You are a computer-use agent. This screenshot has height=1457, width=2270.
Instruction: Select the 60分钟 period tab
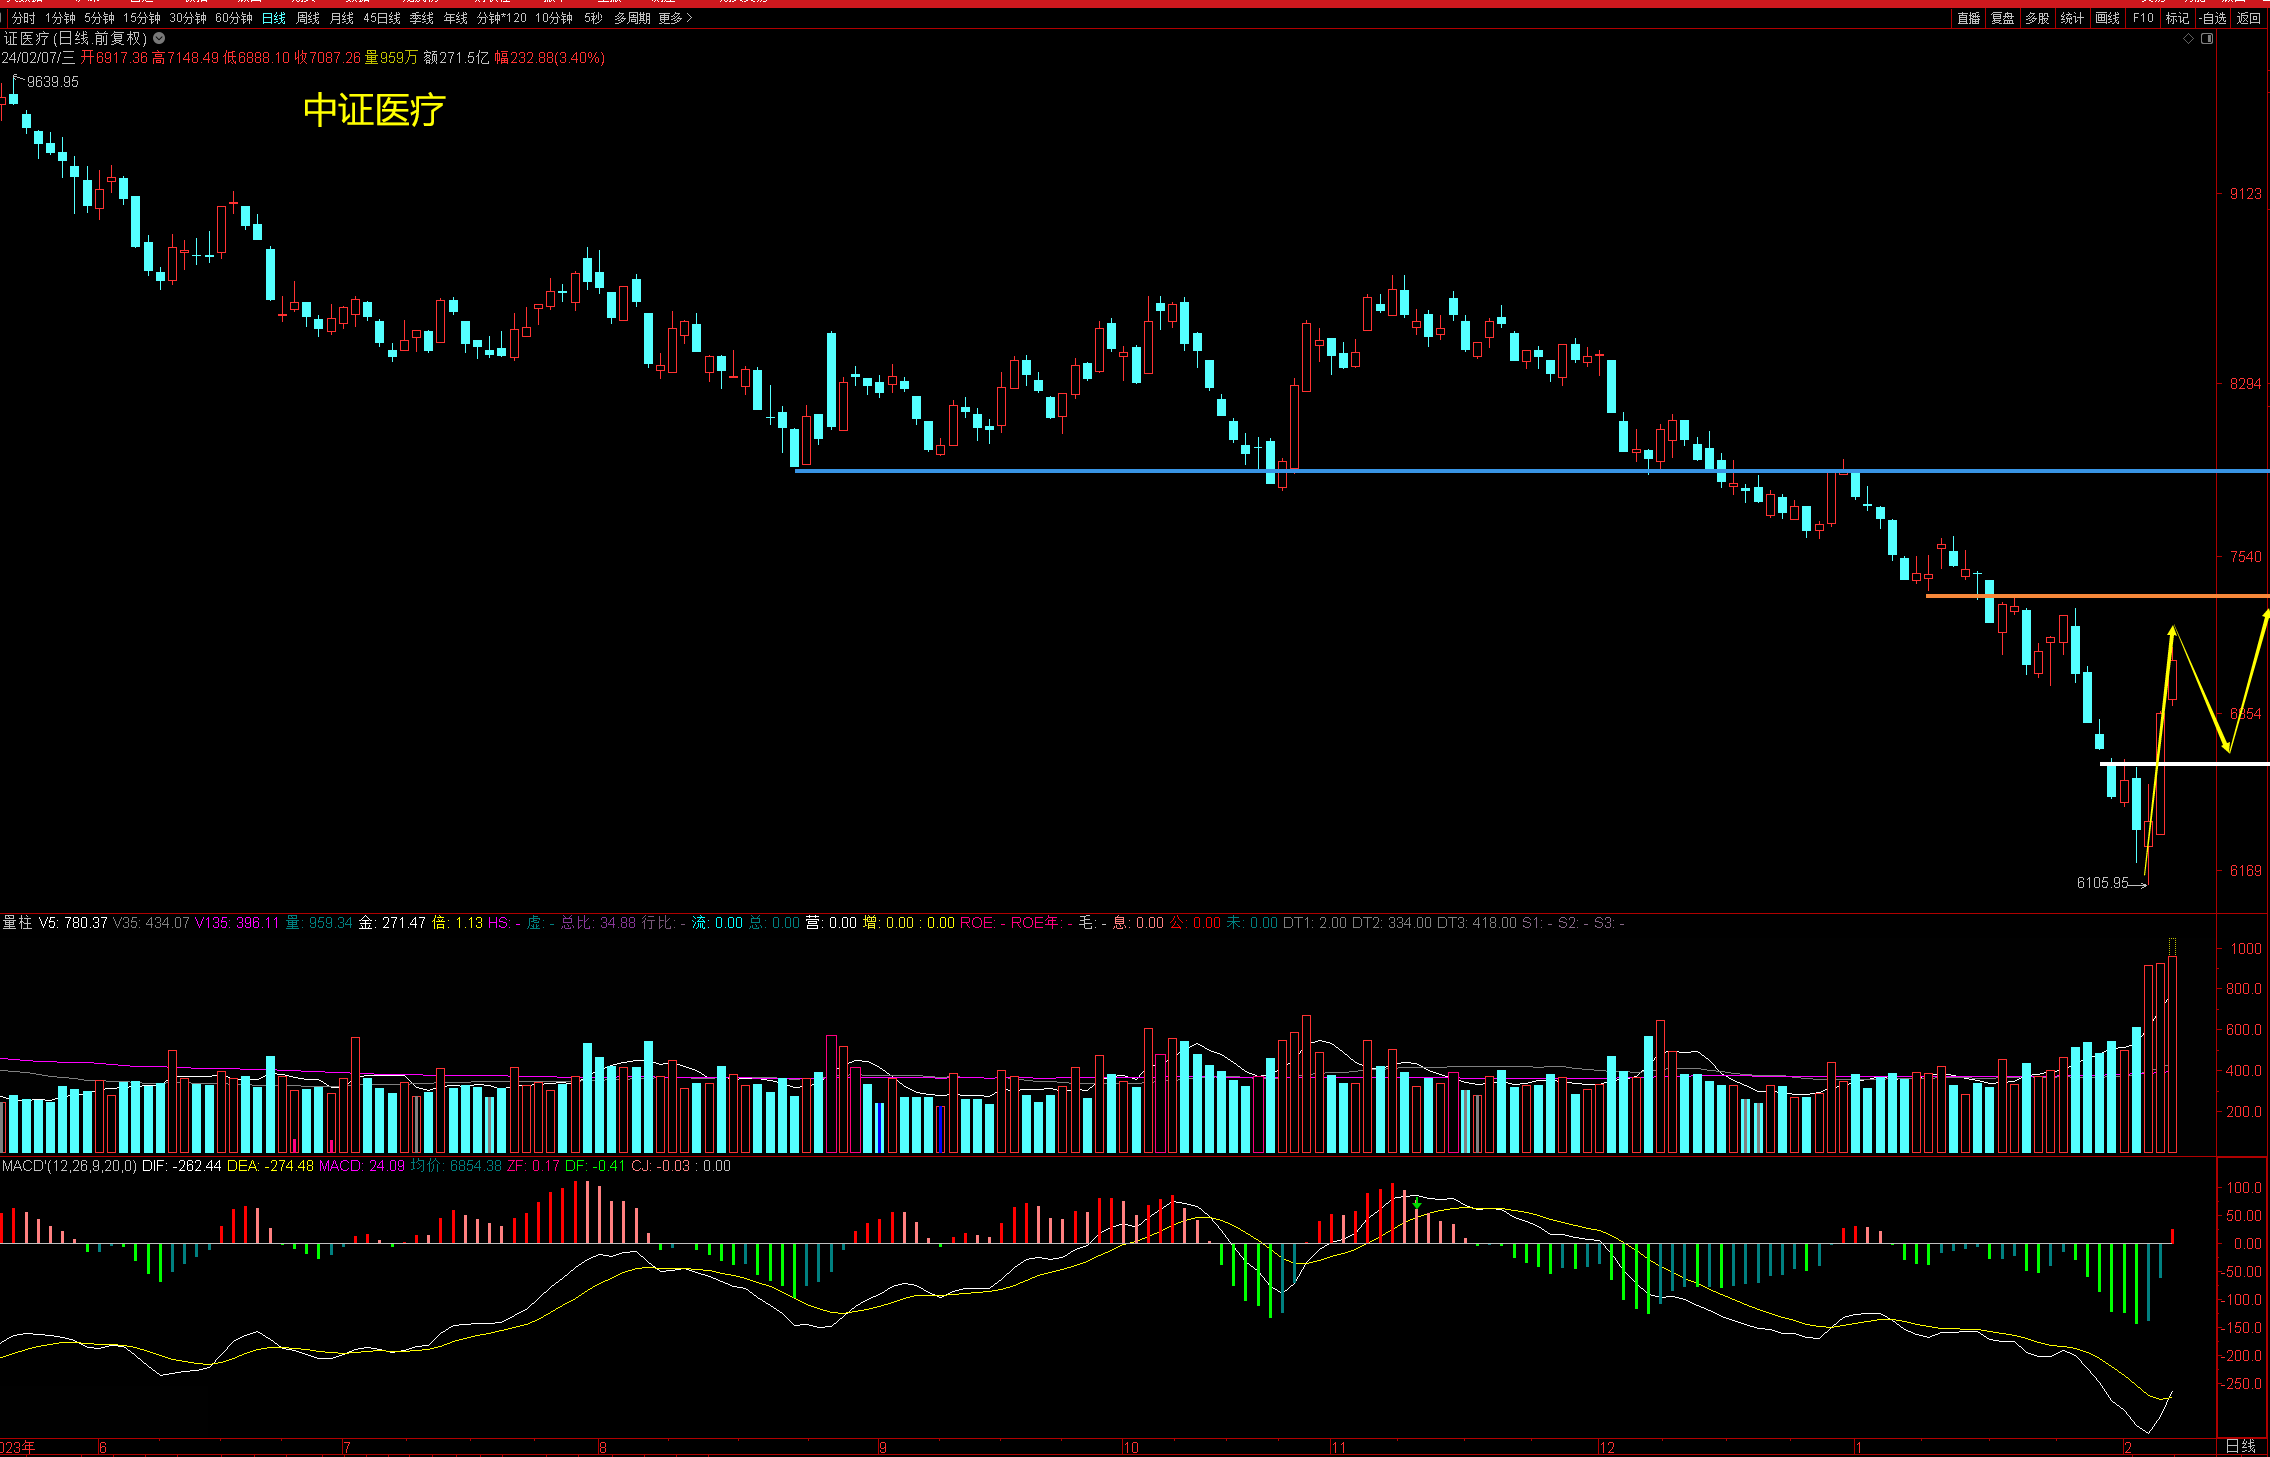(x=233, y=18)
